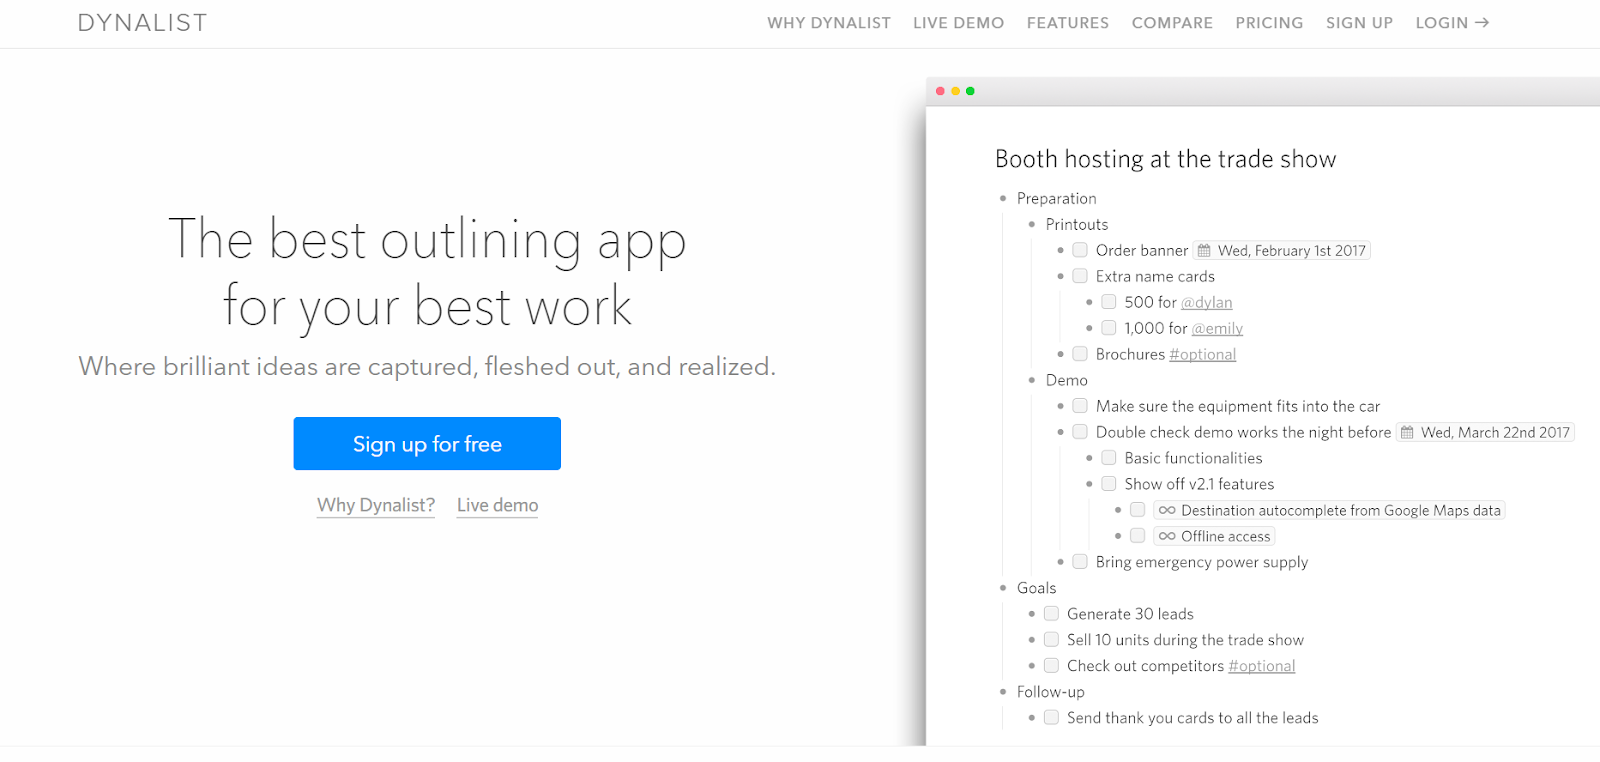Select the bullet beside Extra name cards
The width and height of the screenshot is (1600, 762).
pyautogui.click(x=1061, y=277)
